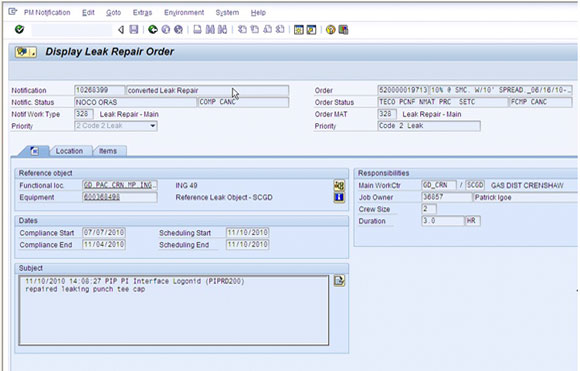Viewport: 580px width, 371px height.
Task: Click plant field SCGD
Action: click(475, 185)
